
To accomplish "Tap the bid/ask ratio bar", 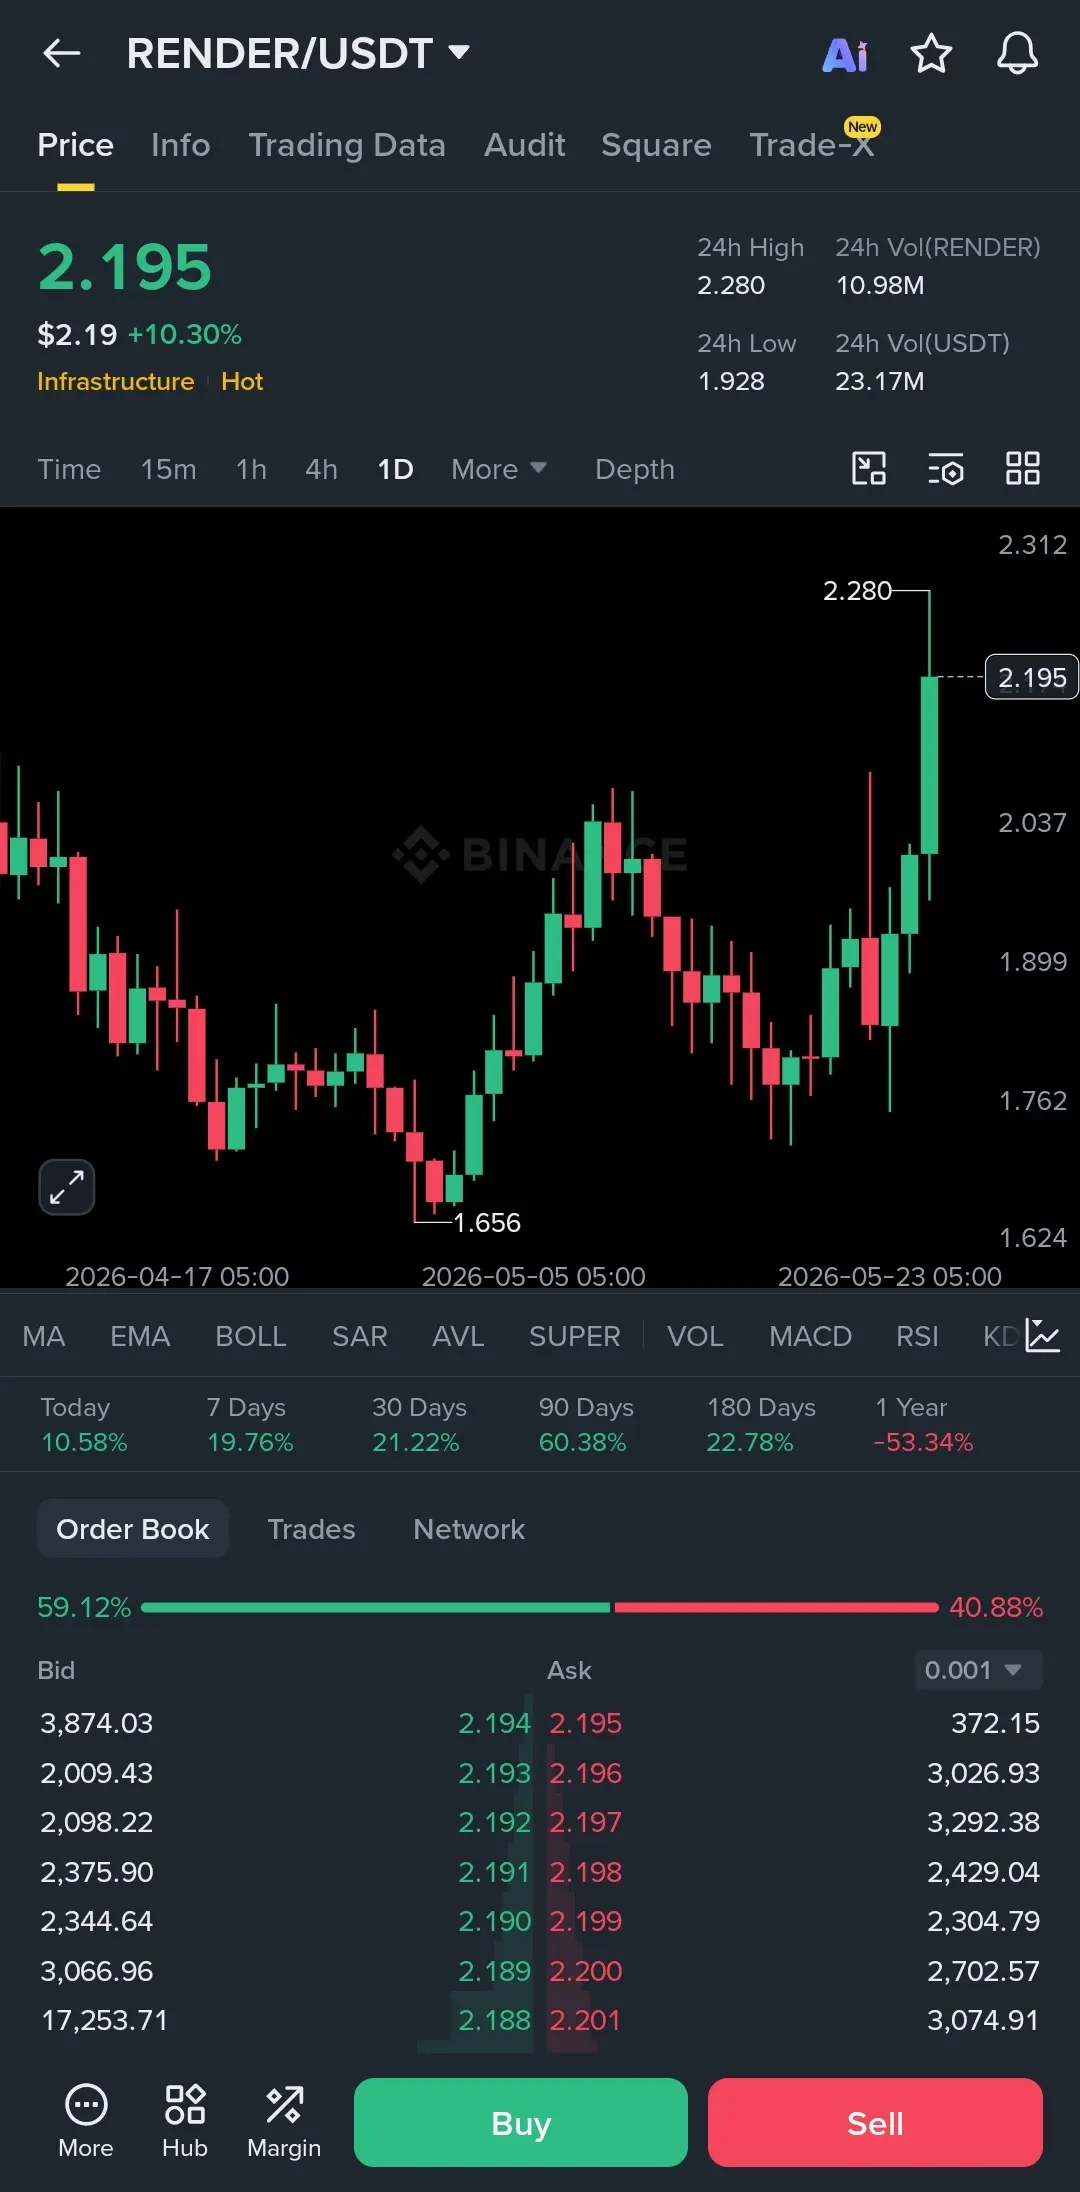I will coord(540,1607).
